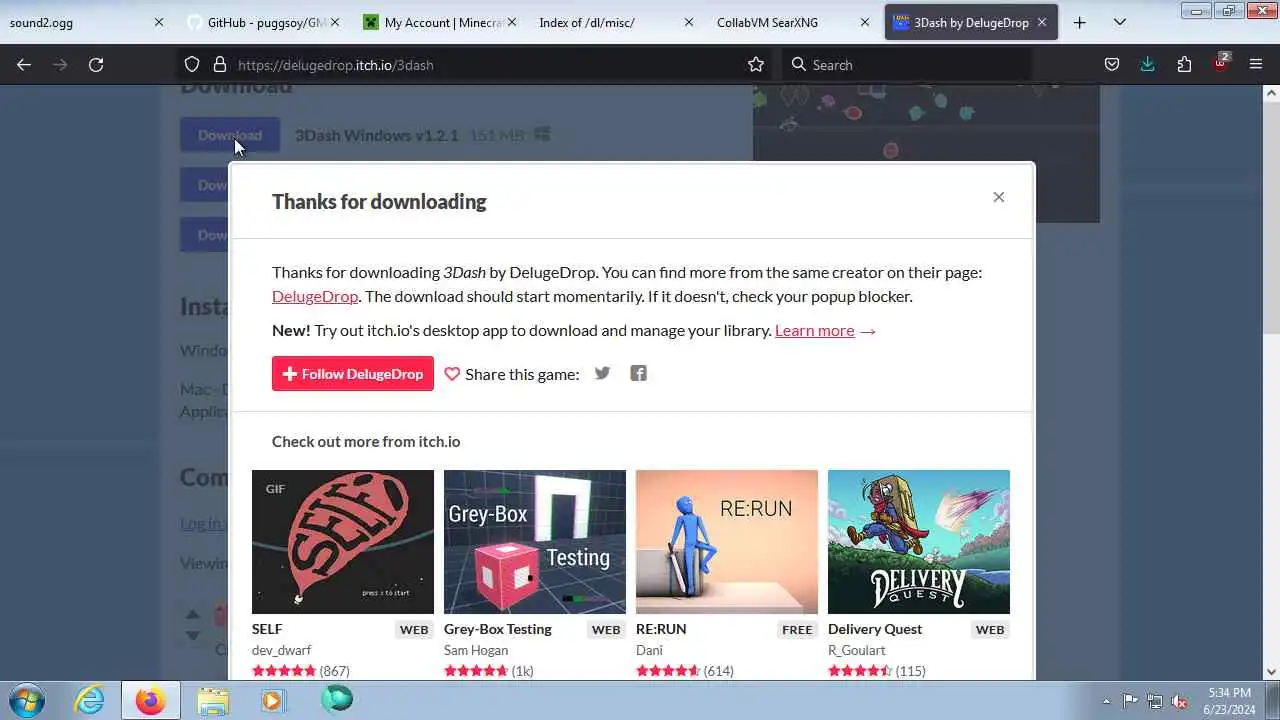Open Grey-Box Testing game thumbnail
Image resolution: width=1280 pixels, height=720 pixels.
coord(535,542)
